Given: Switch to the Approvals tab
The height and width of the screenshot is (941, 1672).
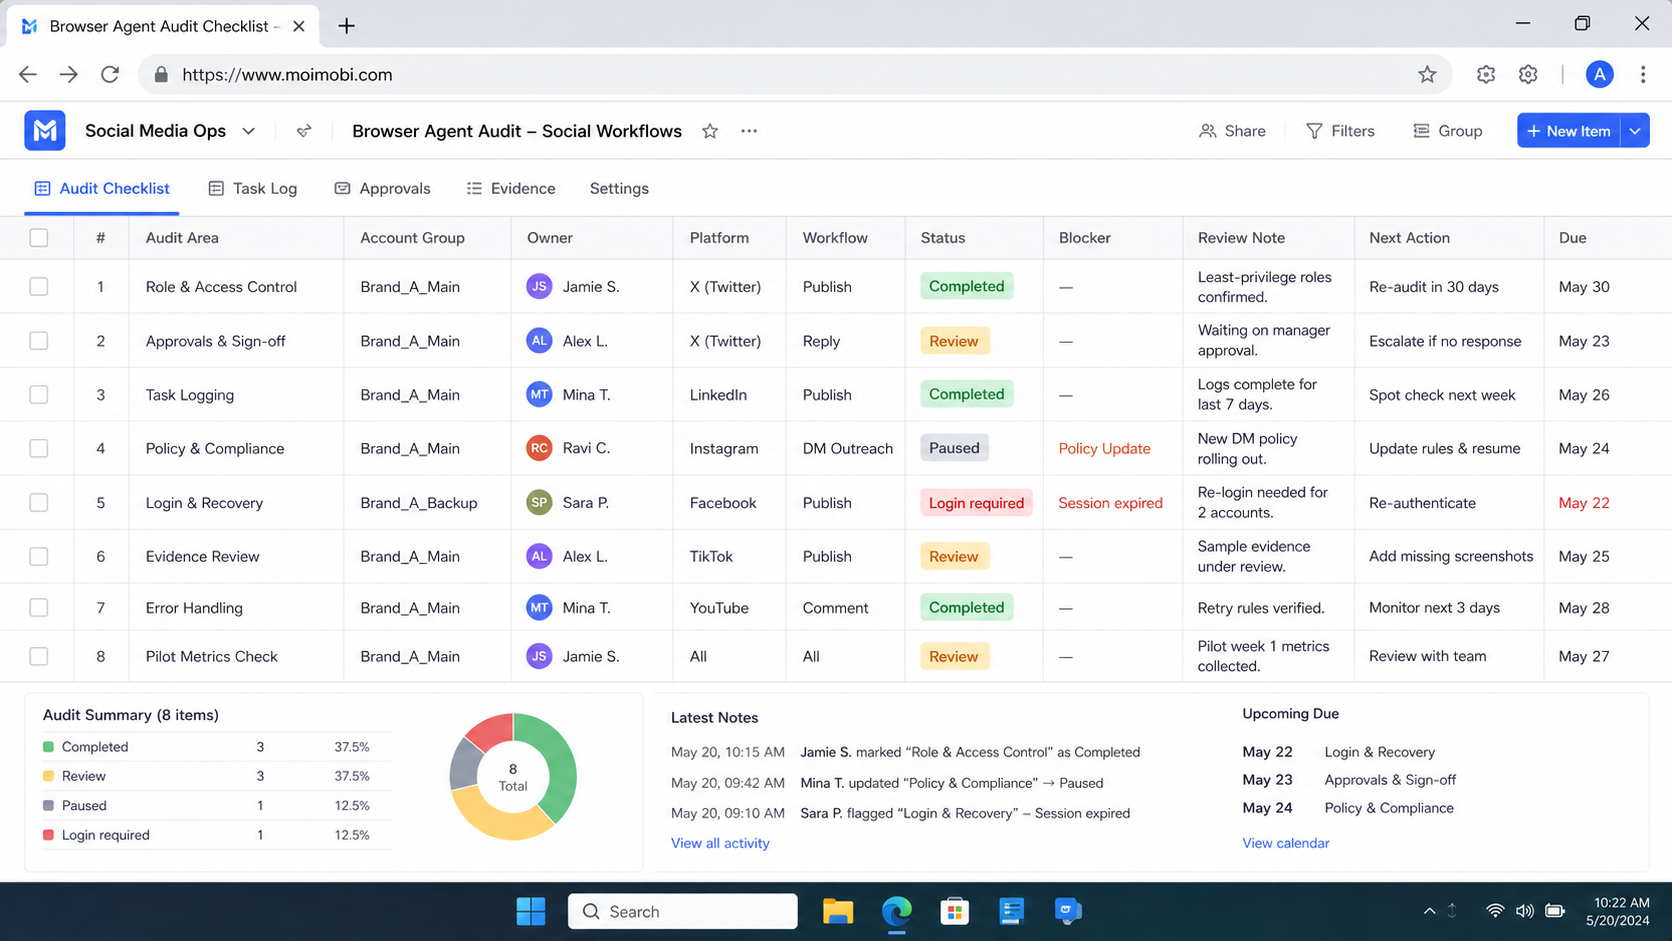Looking at the screenshot, I should [382, 188].
